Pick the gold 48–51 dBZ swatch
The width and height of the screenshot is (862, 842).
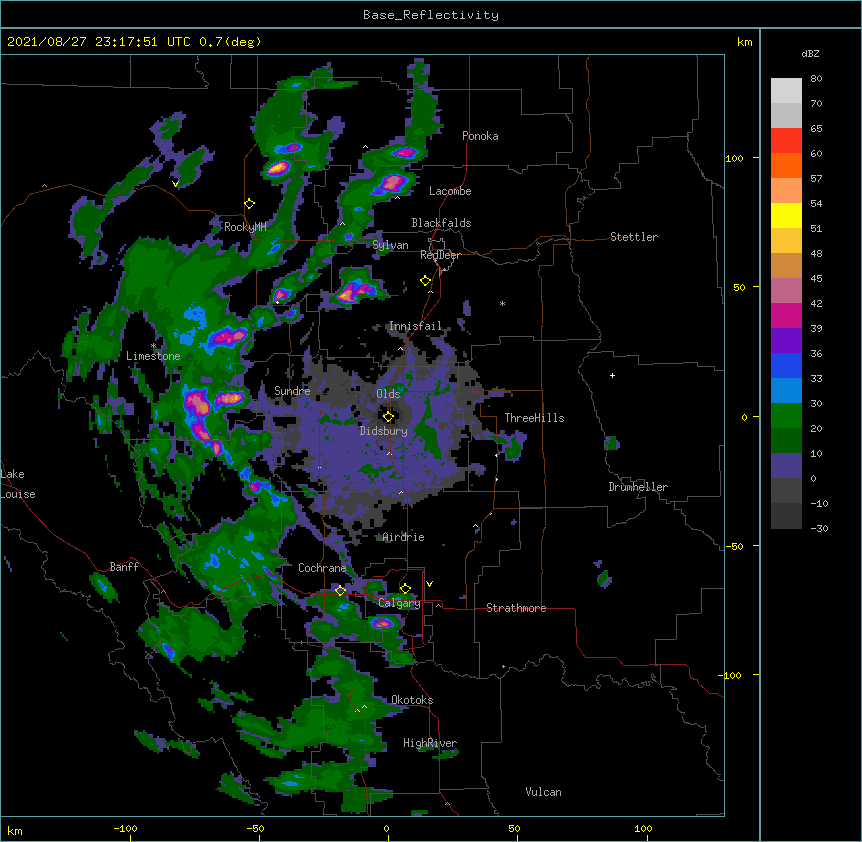786,241
